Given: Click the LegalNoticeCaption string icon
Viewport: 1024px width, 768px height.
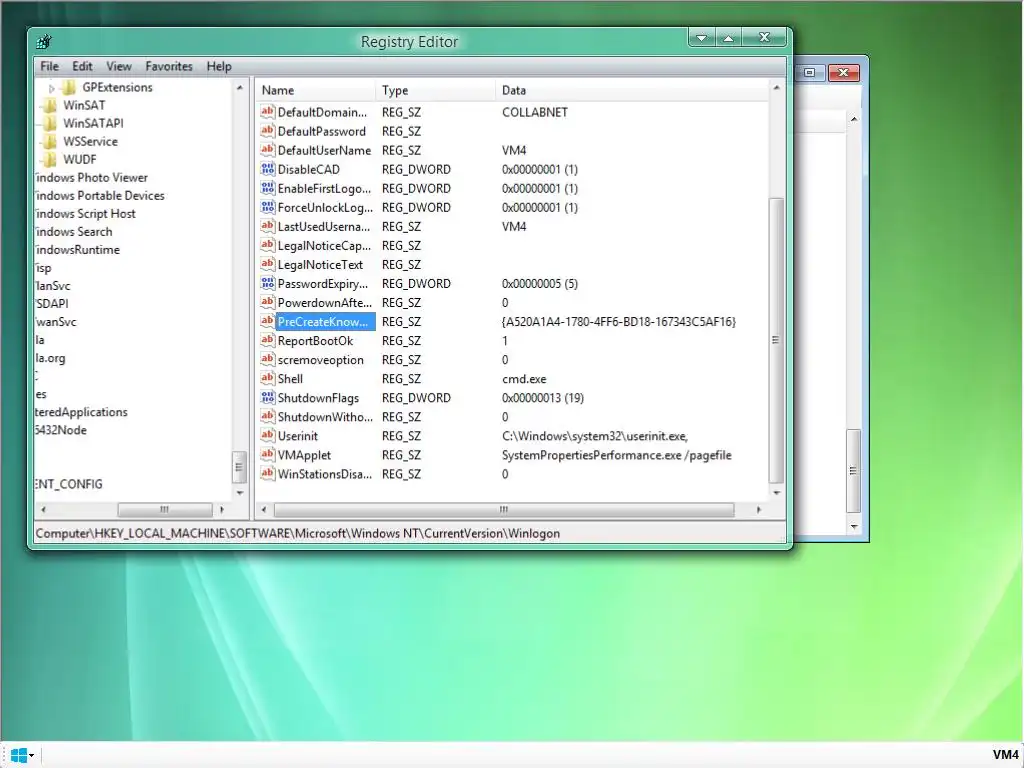Looking at the screenshot, I should 267,245.
